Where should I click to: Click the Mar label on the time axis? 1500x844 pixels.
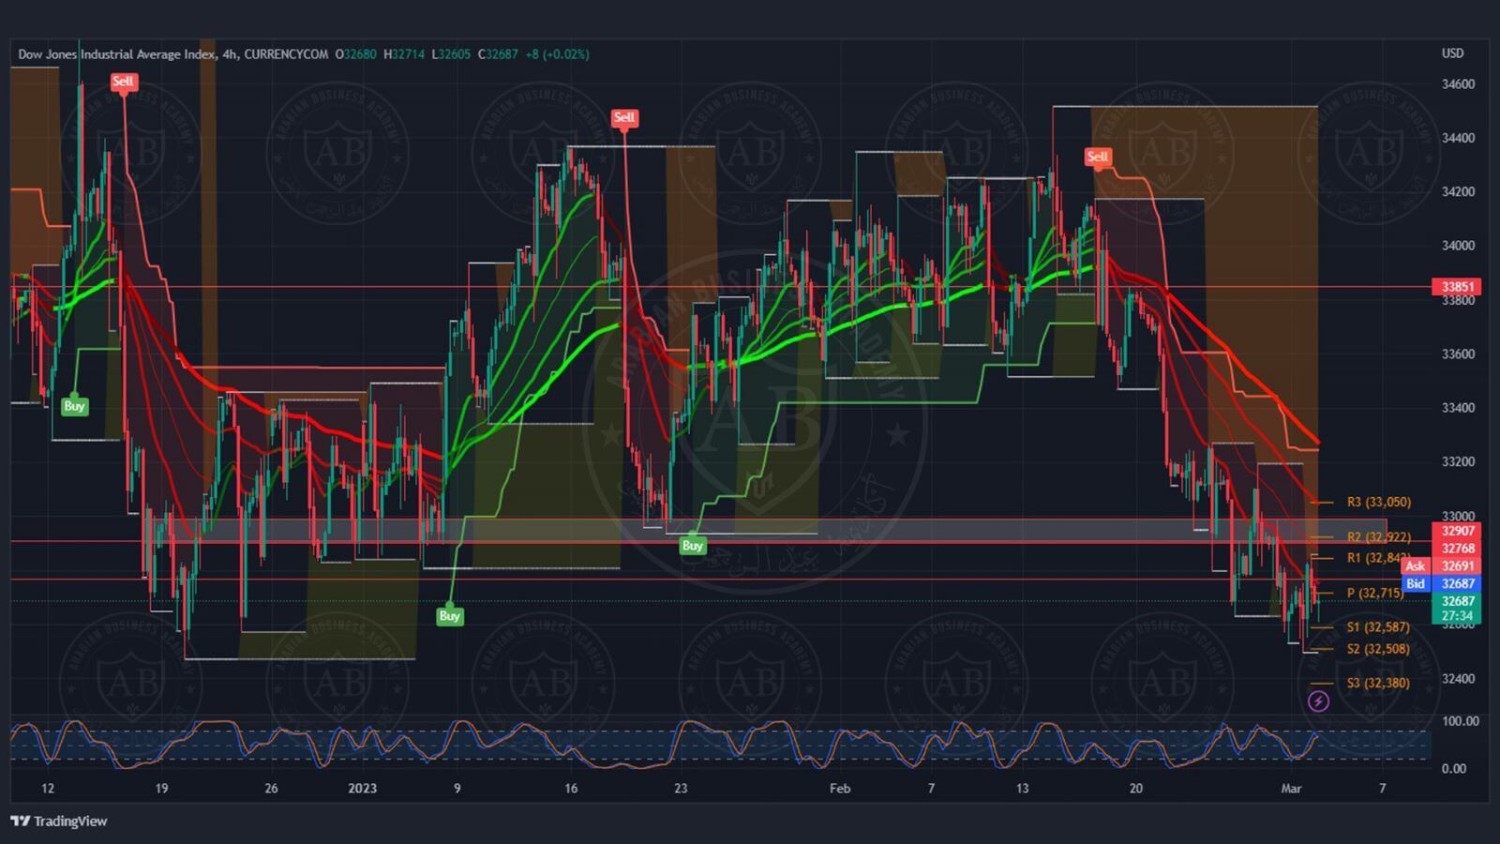point(1291,788)
